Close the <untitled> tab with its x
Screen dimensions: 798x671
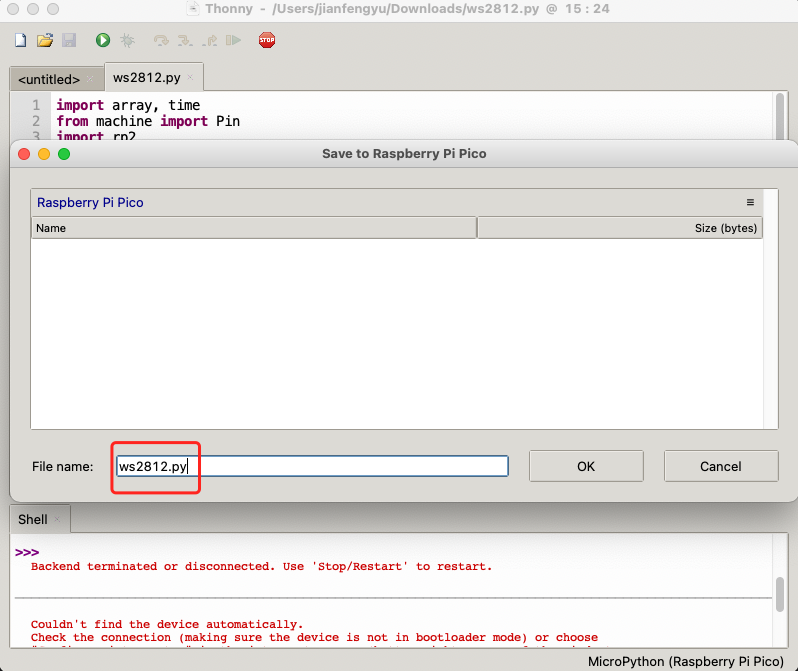[90, 79]
